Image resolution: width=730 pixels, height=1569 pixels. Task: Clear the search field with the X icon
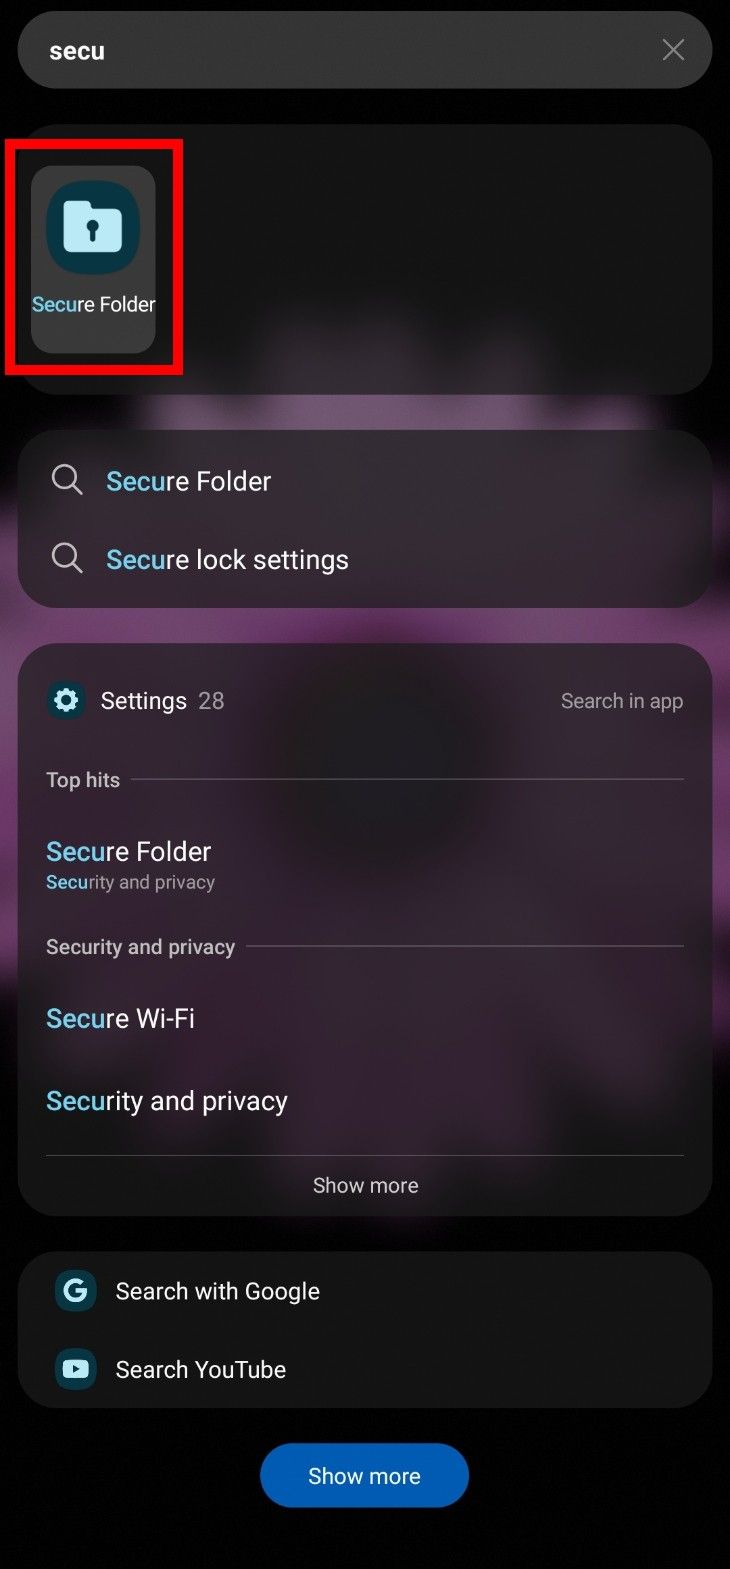[x=673, y=49]
